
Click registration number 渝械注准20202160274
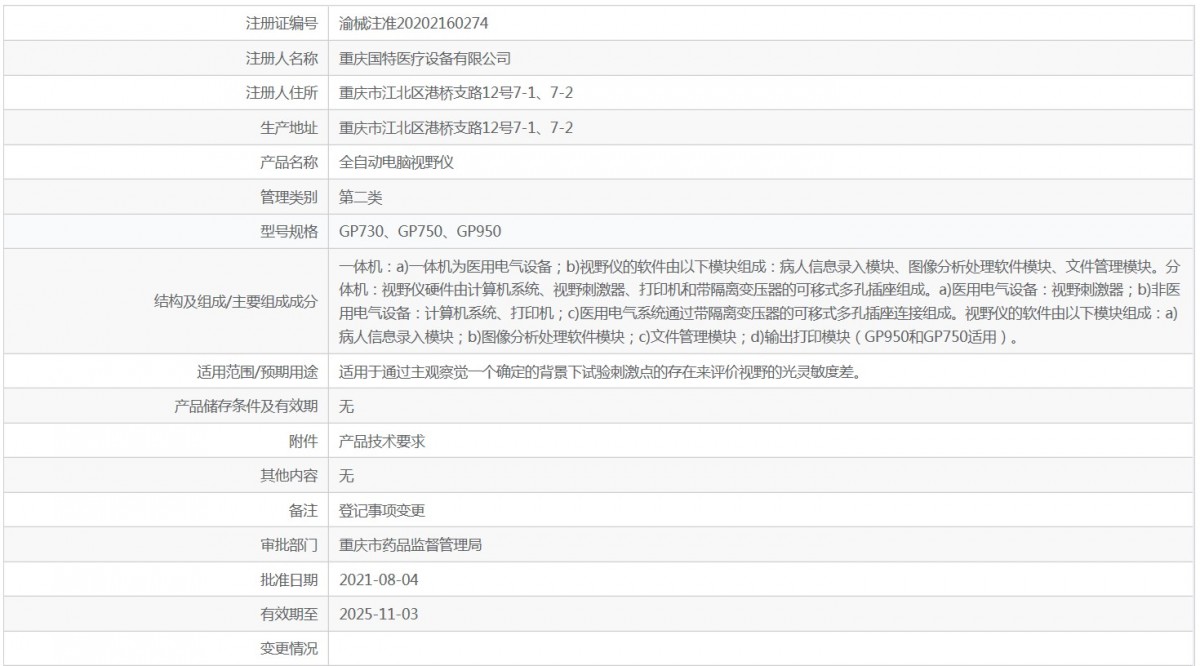pos(414,23)
